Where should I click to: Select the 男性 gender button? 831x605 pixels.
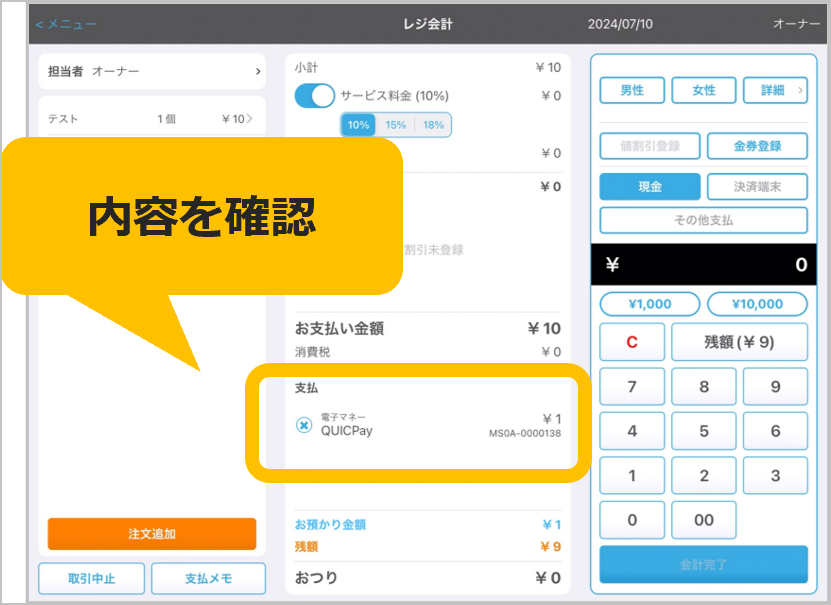(632, 90)
